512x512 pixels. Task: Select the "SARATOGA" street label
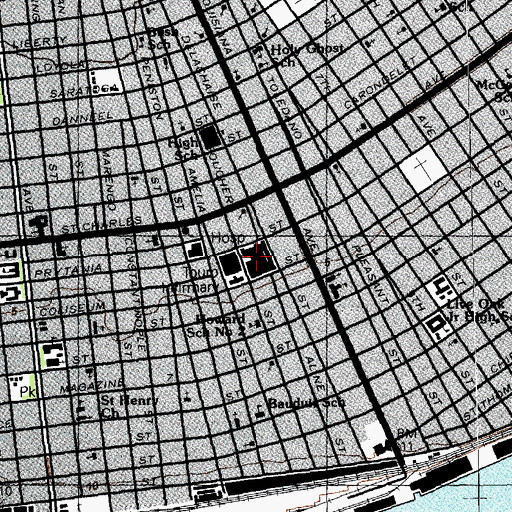tap(84, 91)
